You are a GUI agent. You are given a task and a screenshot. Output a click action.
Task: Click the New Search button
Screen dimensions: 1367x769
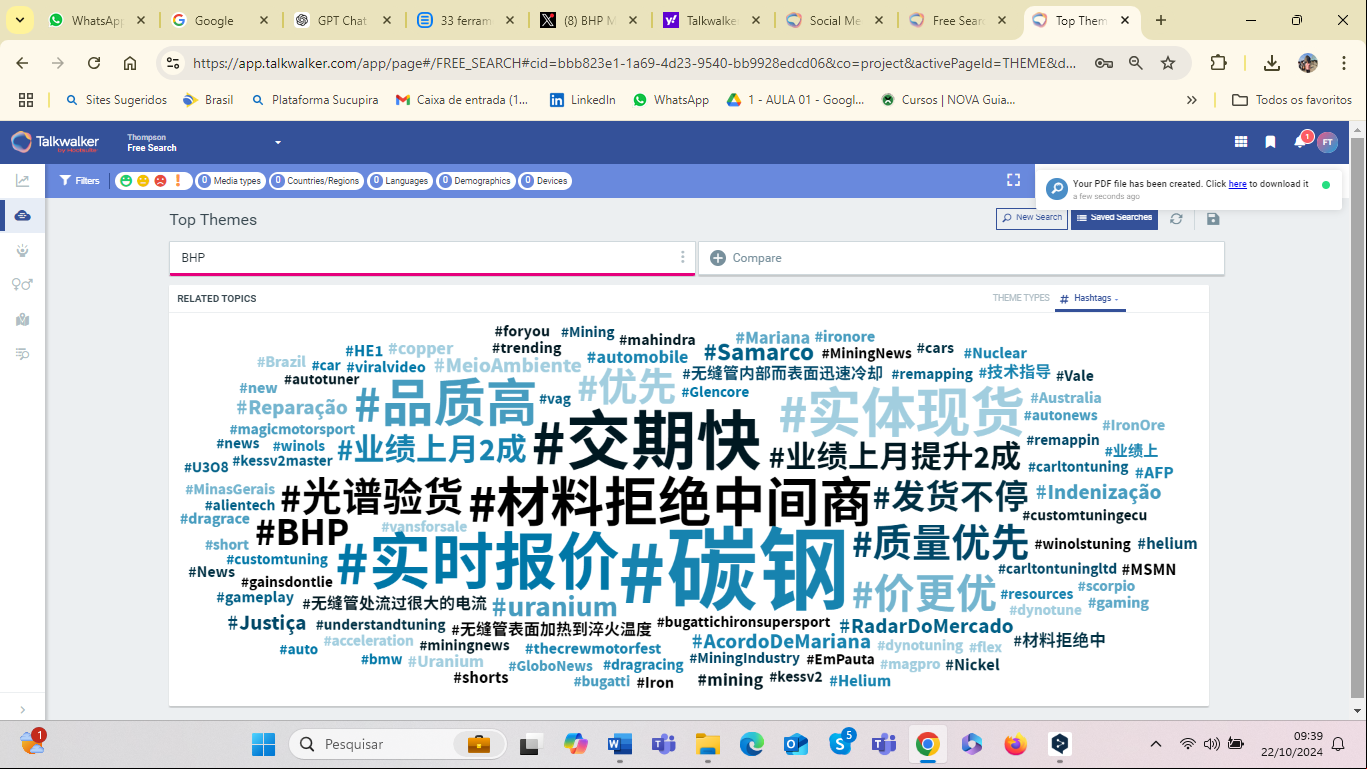point(1032,218)
